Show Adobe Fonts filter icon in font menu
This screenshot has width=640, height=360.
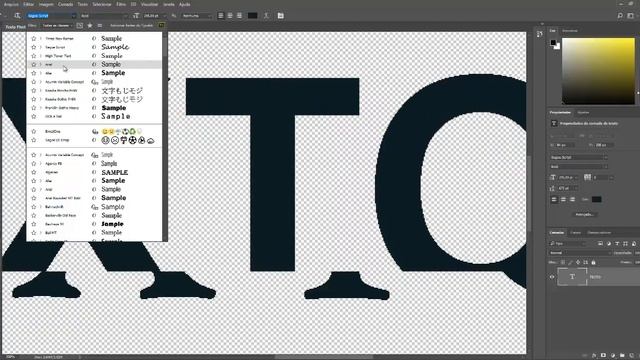pyautogui.click(x=80, y=25)
